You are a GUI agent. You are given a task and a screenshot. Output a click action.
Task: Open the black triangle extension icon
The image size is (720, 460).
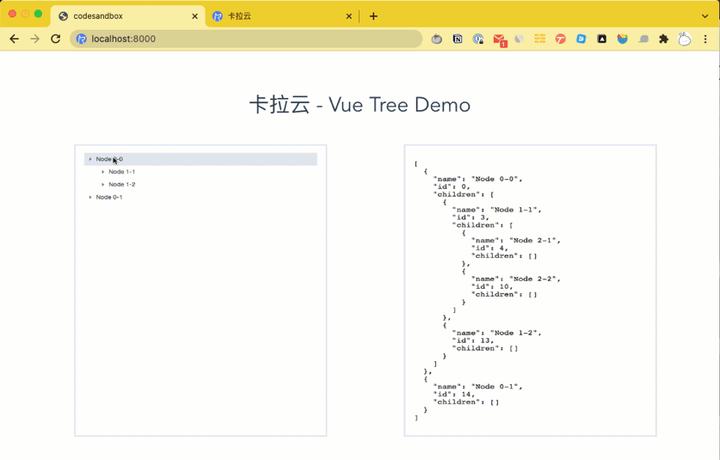[x=602, y=39]
